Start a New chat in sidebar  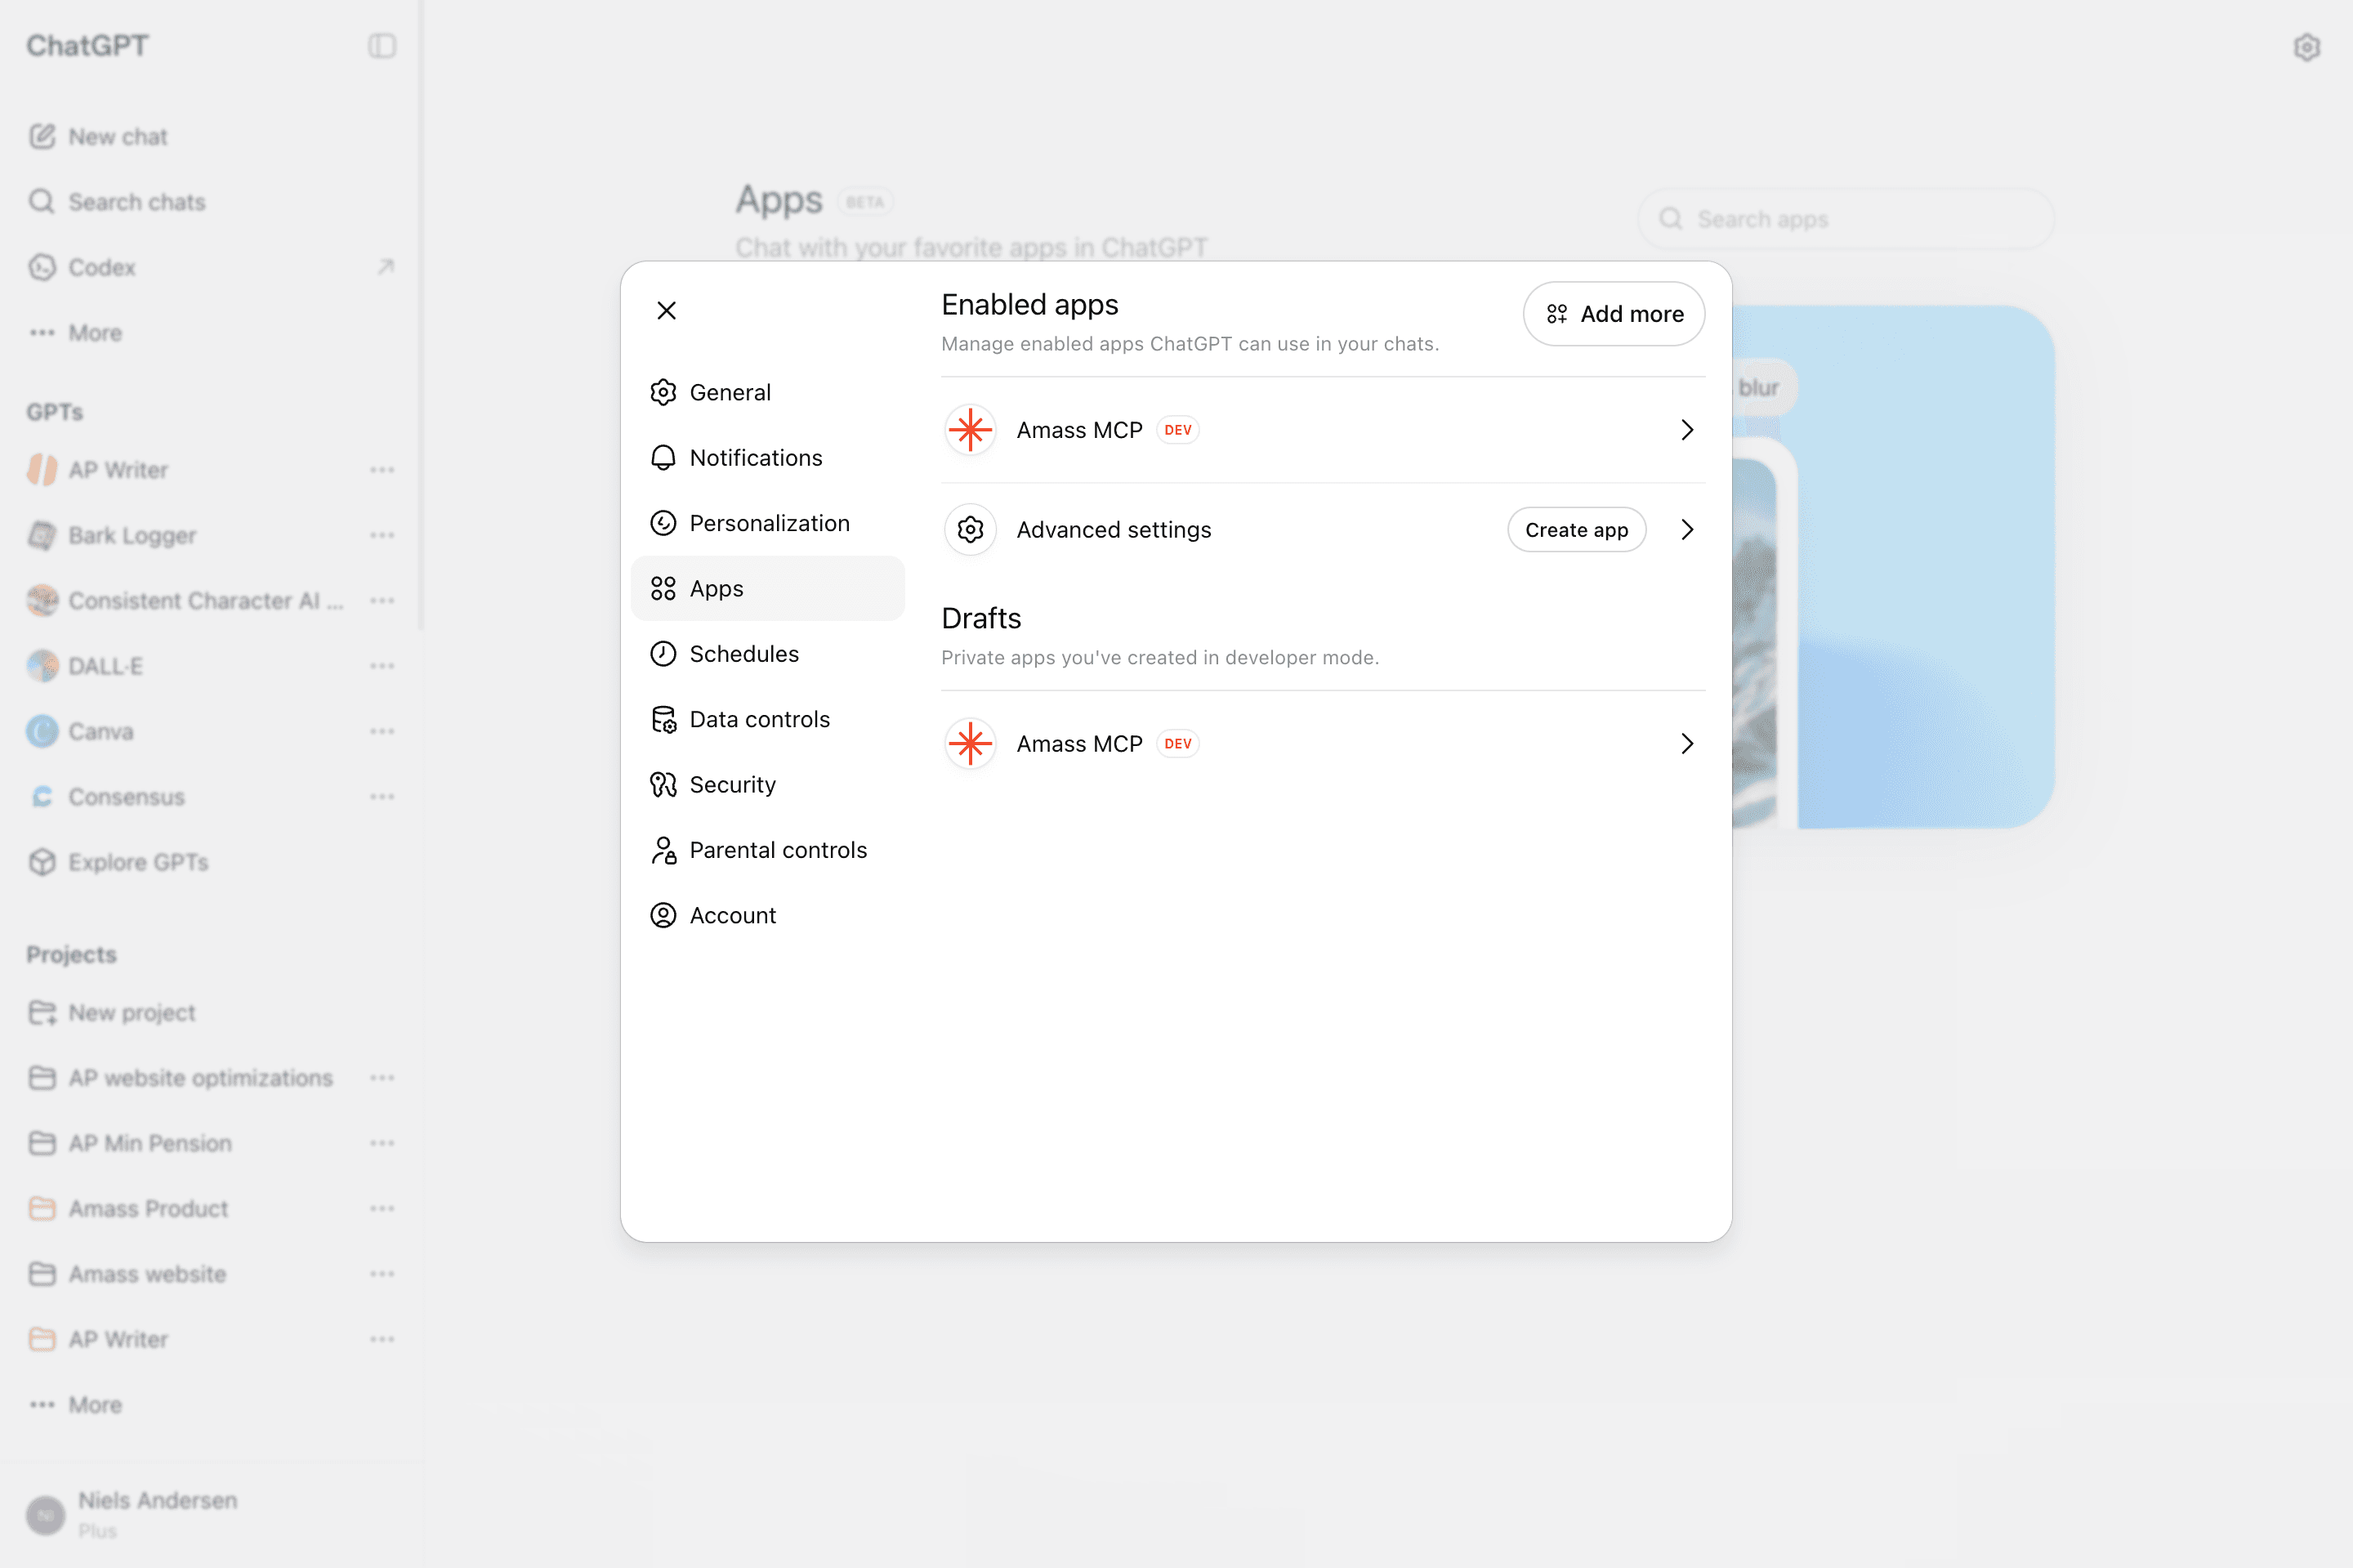tap(212, 137)
